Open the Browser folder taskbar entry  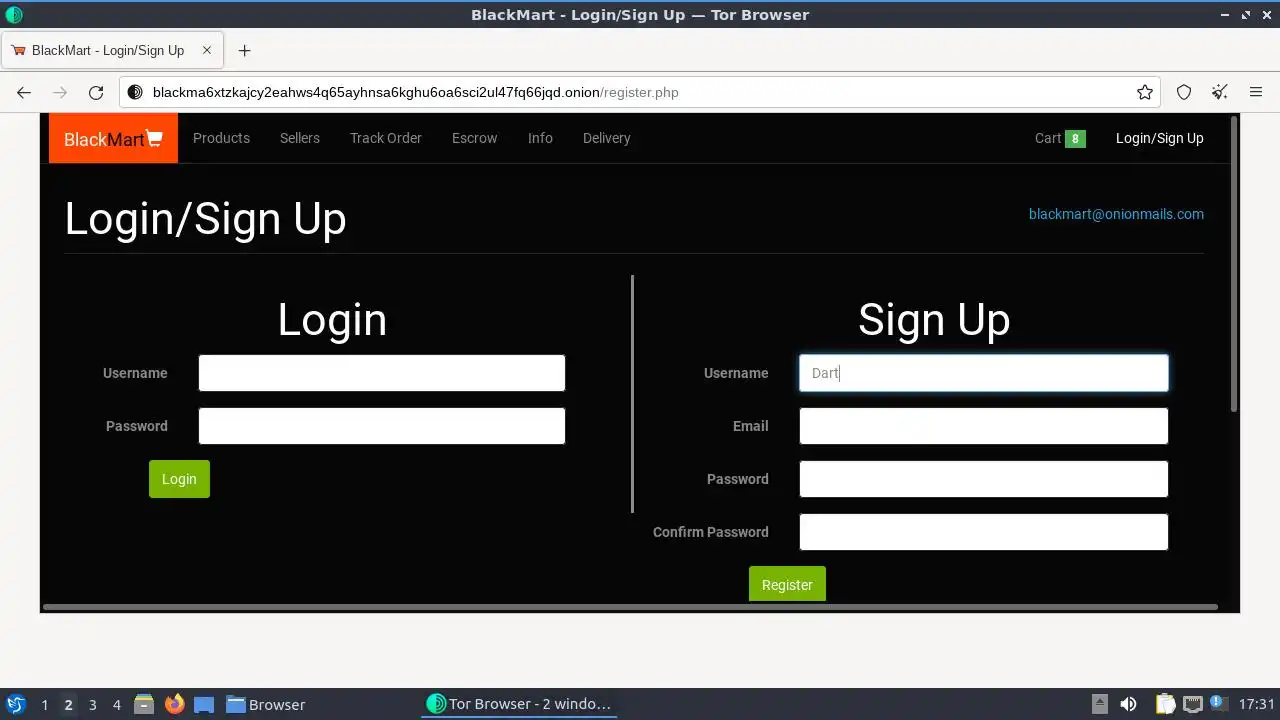(266, 704)
